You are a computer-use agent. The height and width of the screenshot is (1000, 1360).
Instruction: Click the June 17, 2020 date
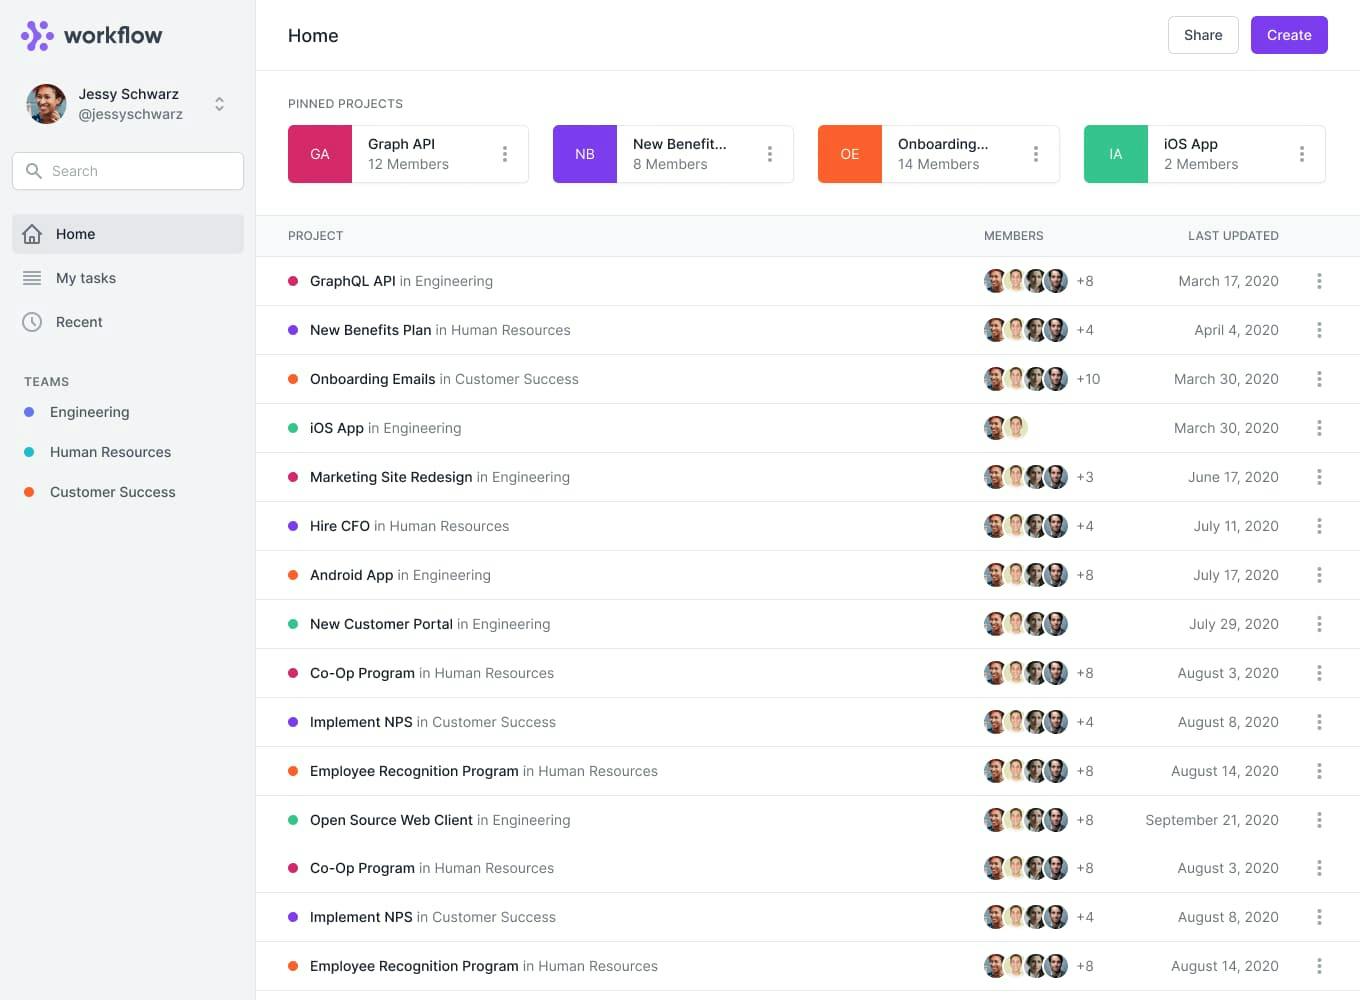click(x=1233, y=477)
